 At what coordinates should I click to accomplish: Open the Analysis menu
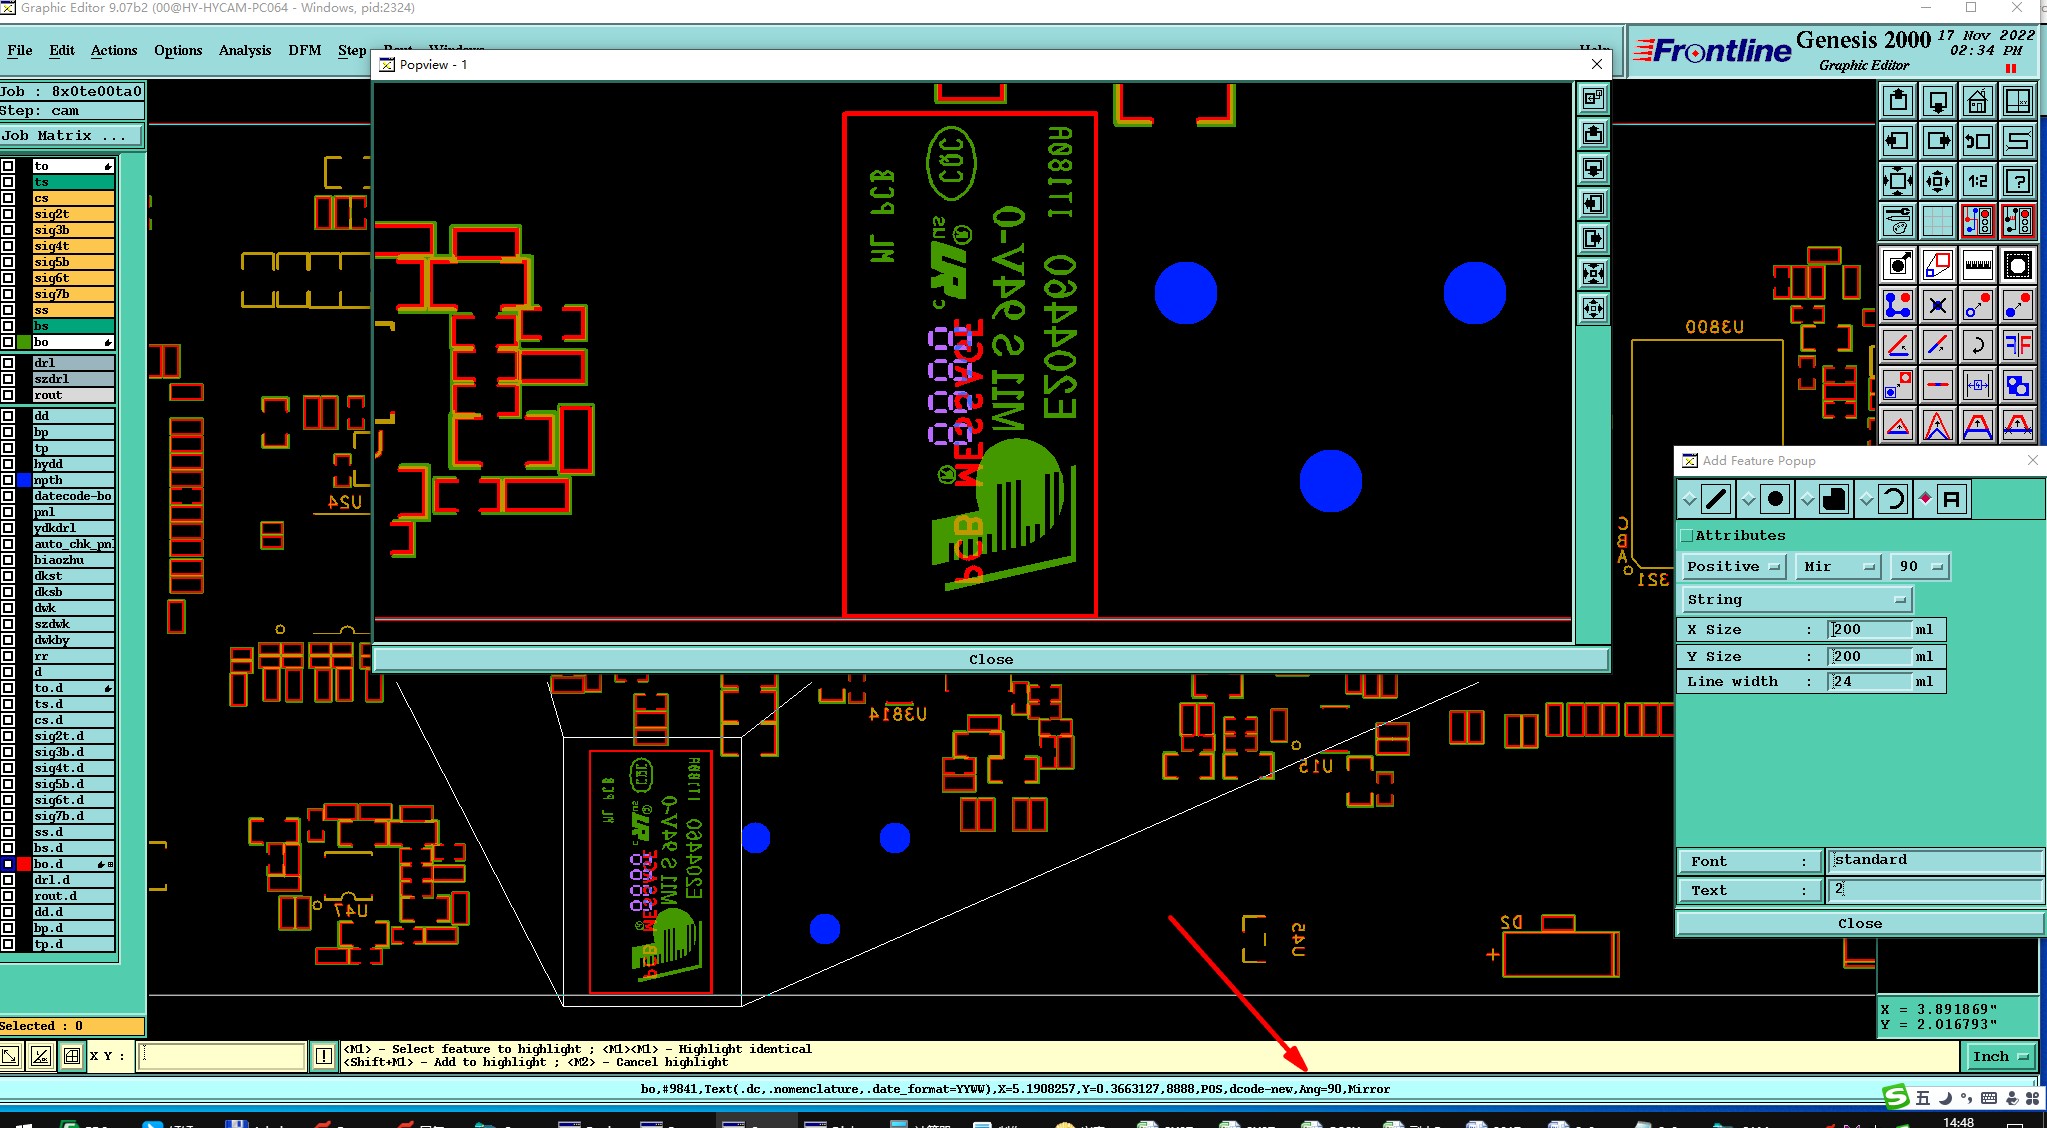click(x=244, y=50)
